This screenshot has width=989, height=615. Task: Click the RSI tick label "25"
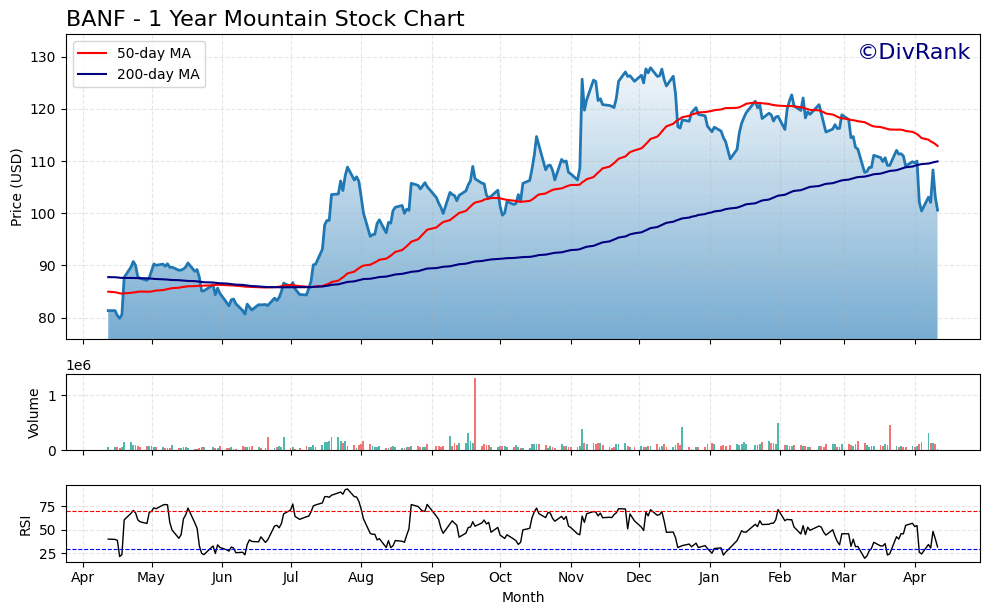click(x=47, y=554)
